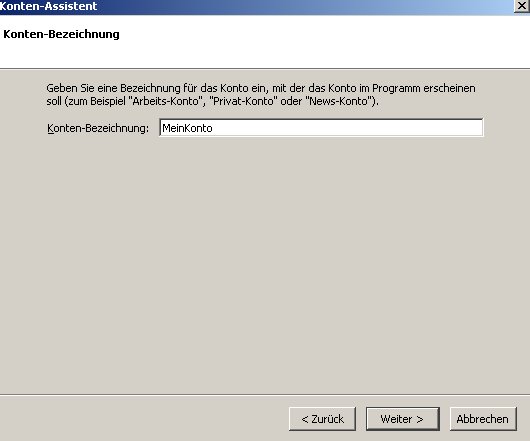Click the word erscheinen in the description
The height and width of the screenshot is (441, 530).
coord(450,88)
